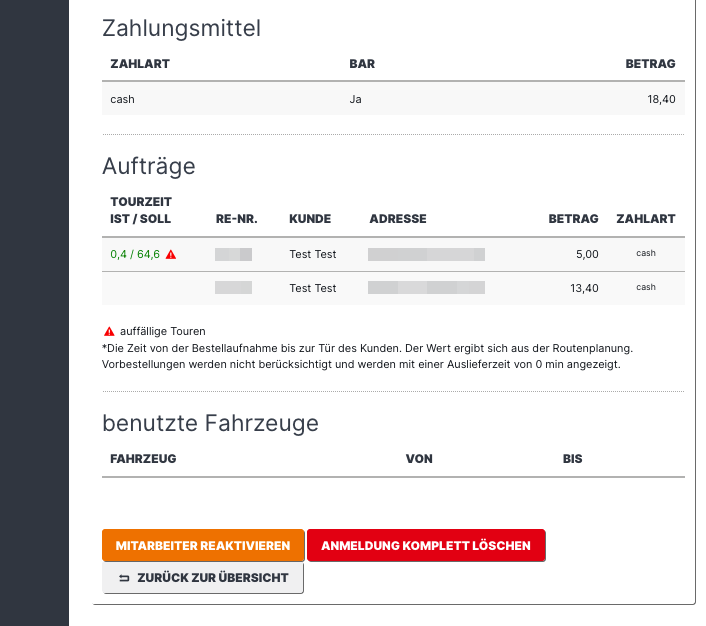Reactivate employee via Mitarbeiter reaktivieren button
Viewport: 706px width, 626px height.
203,545
